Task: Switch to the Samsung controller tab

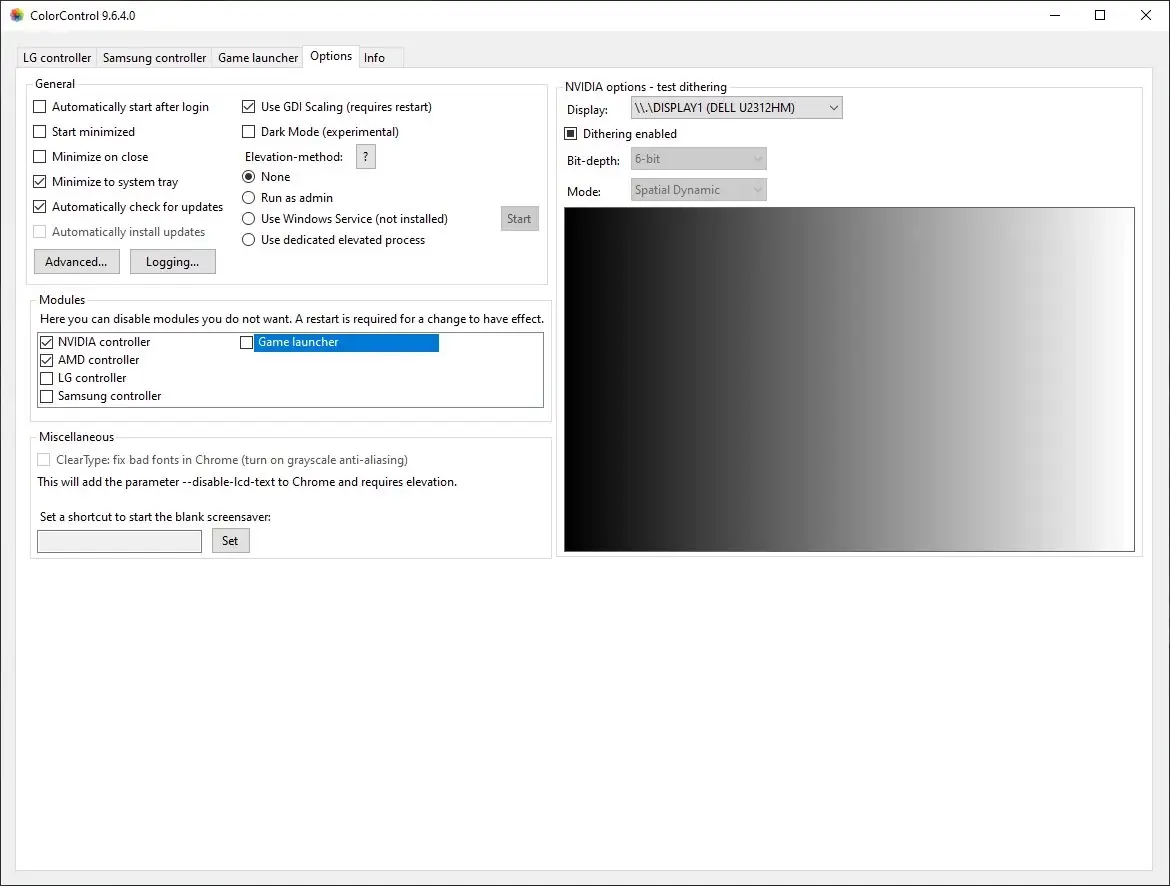Action: click(x=154, y=57)
